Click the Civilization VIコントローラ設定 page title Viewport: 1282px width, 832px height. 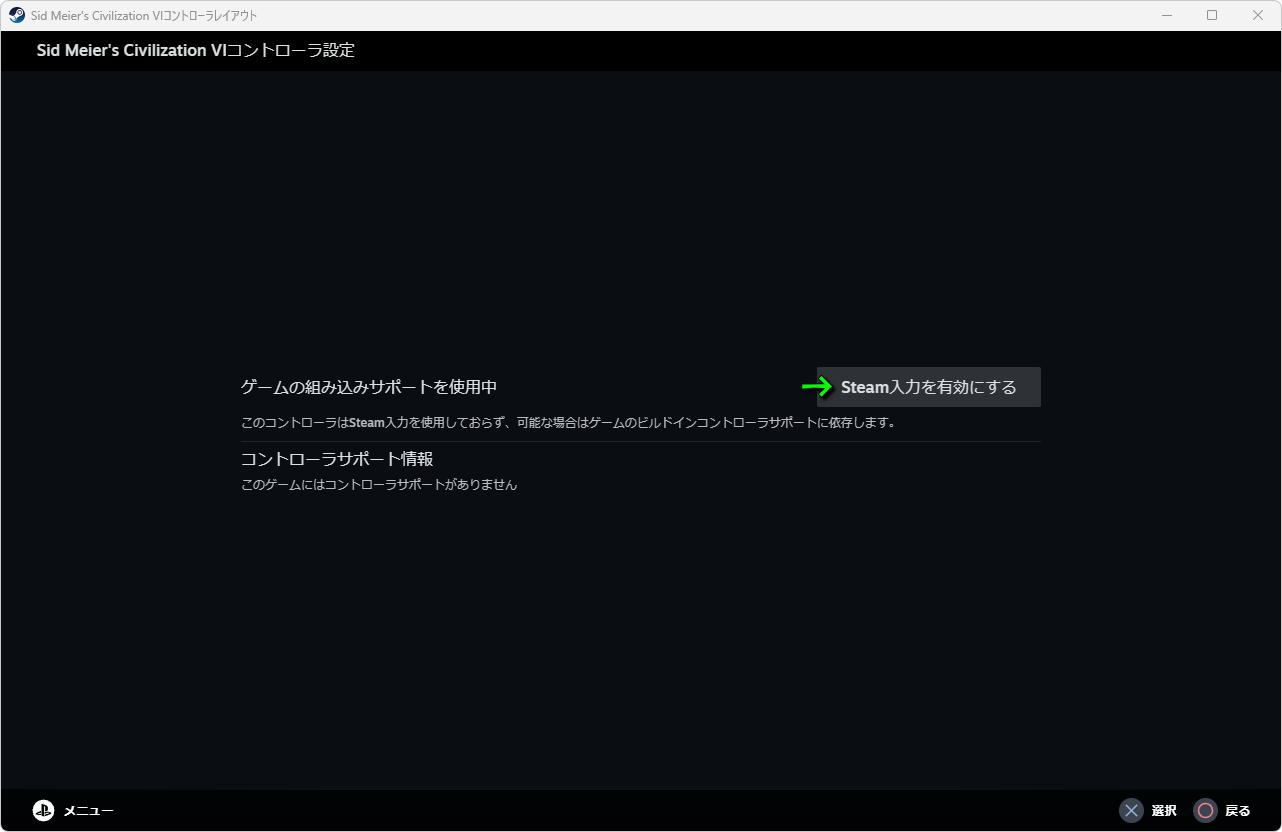click(x=196, y=51)
